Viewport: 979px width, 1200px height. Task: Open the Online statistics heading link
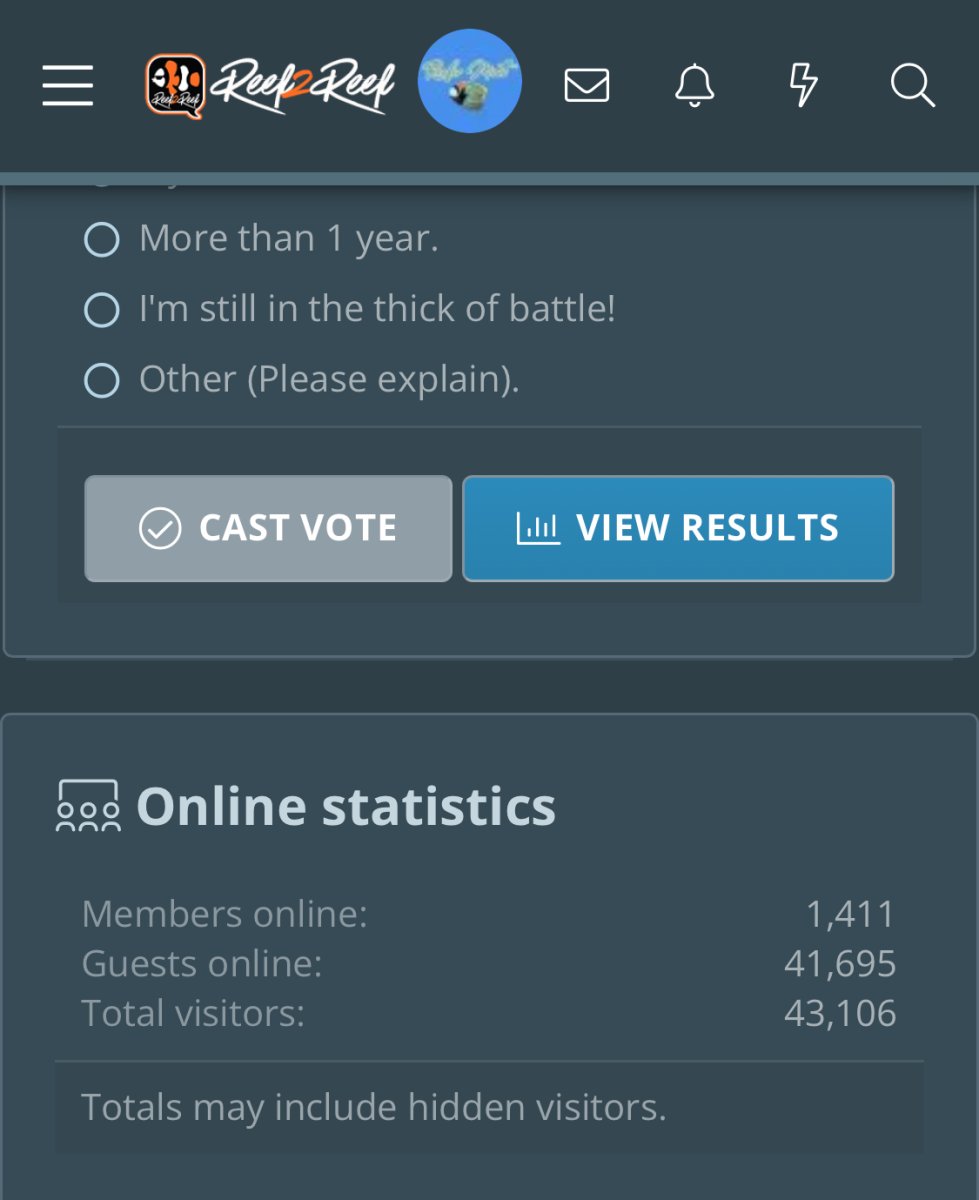pos(346,806)
